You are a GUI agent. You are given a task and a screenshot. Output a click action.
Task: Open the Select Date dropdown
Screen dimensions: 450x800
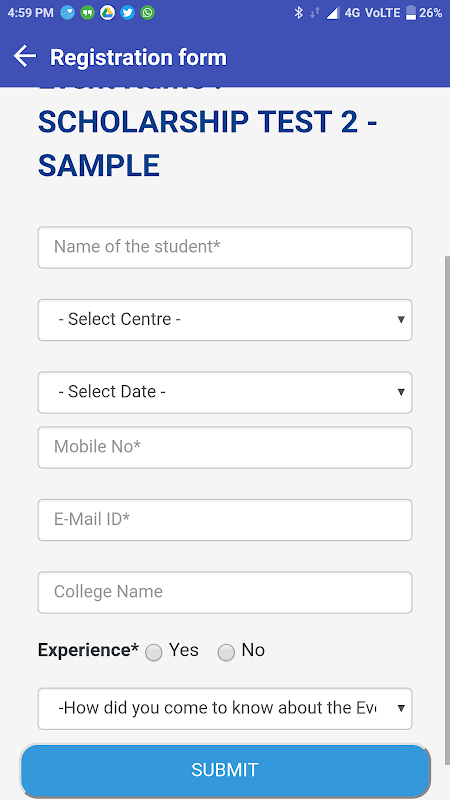click(x=225, y=392)
